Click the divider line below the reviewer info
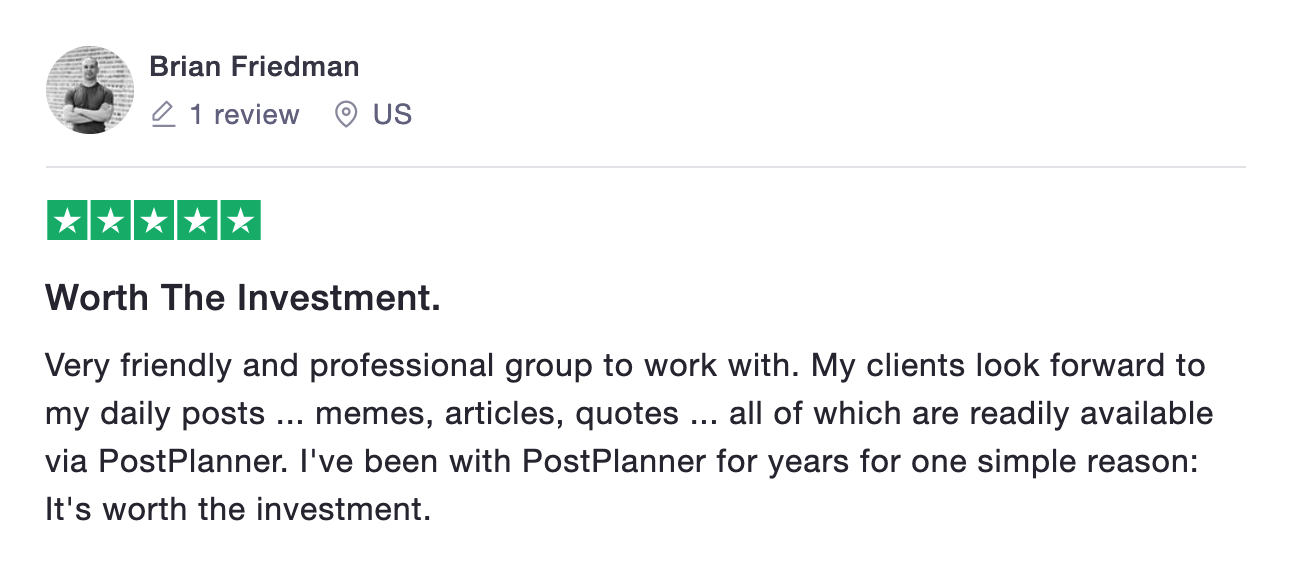The image size is (1296, 564). pos(646,167)
